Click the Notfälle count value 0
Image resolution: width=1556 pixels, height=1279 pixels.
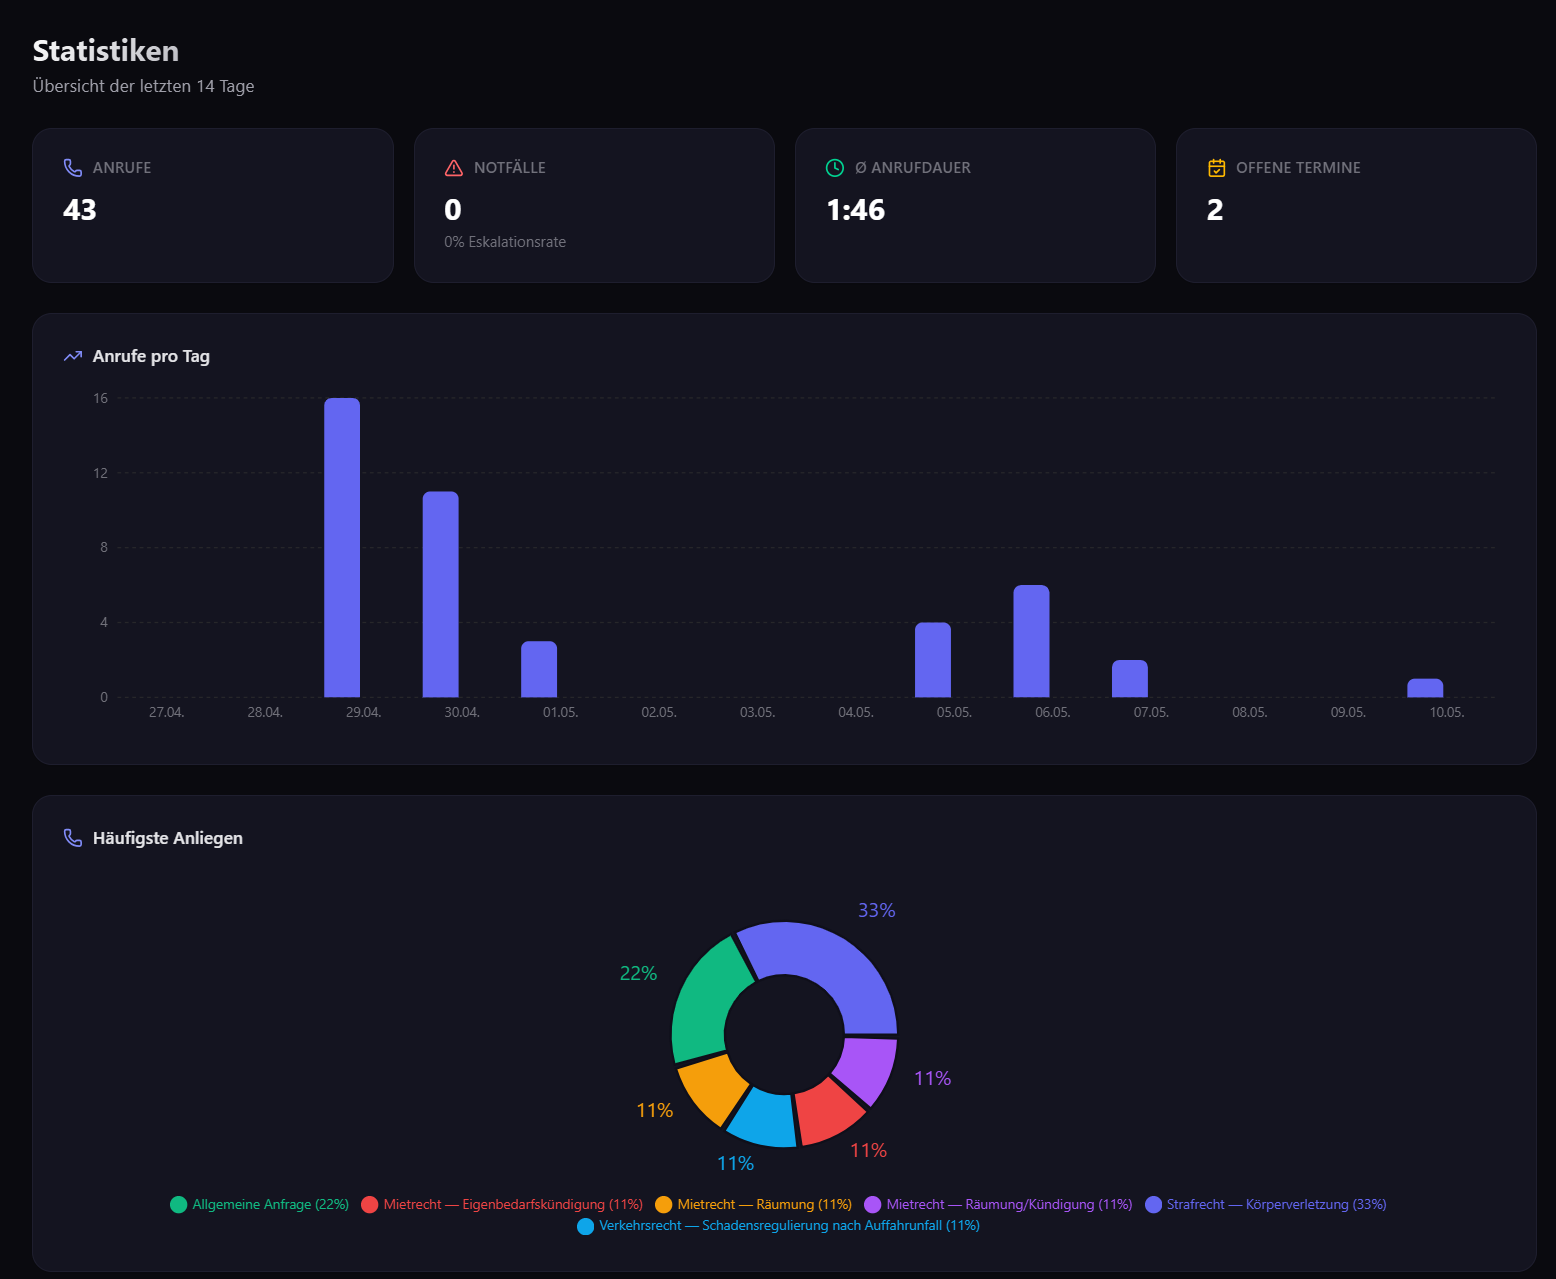click(x=453, y=210)
